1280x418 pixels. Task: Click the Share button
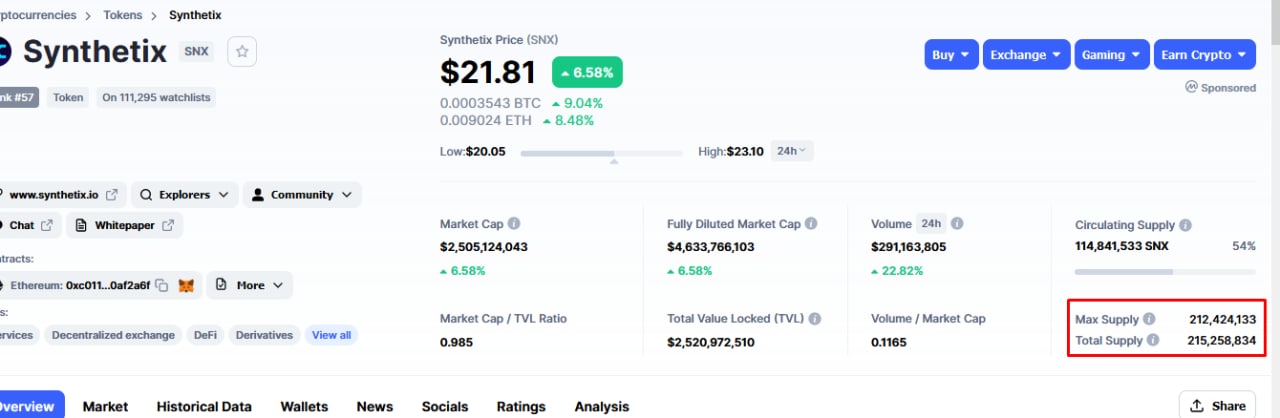click(x=1217, y=406)
